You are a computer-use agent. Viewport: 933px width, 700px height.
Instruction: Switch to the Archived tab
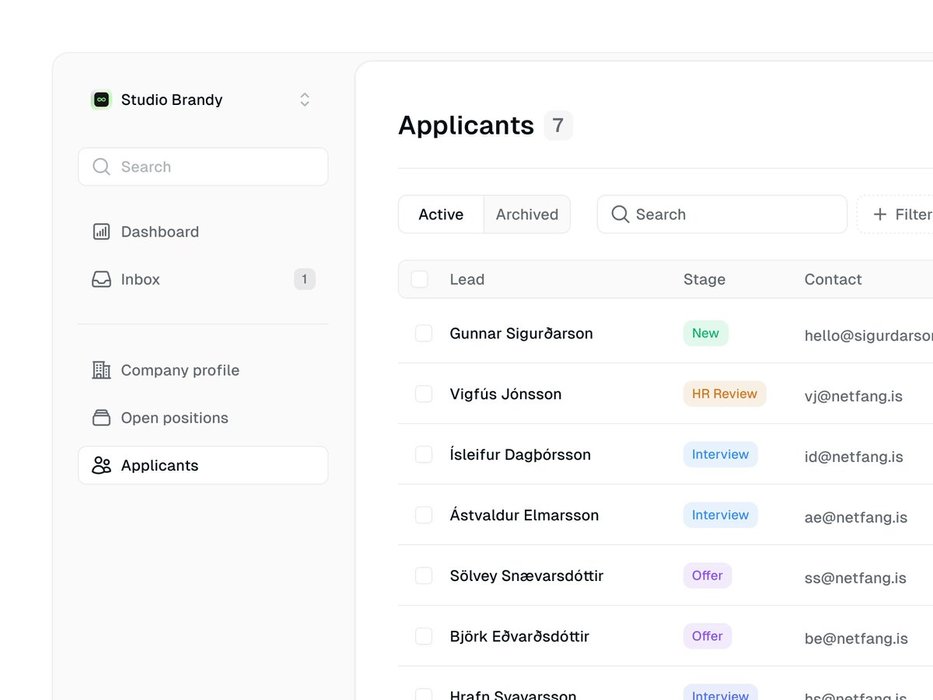tap(527, 215)
